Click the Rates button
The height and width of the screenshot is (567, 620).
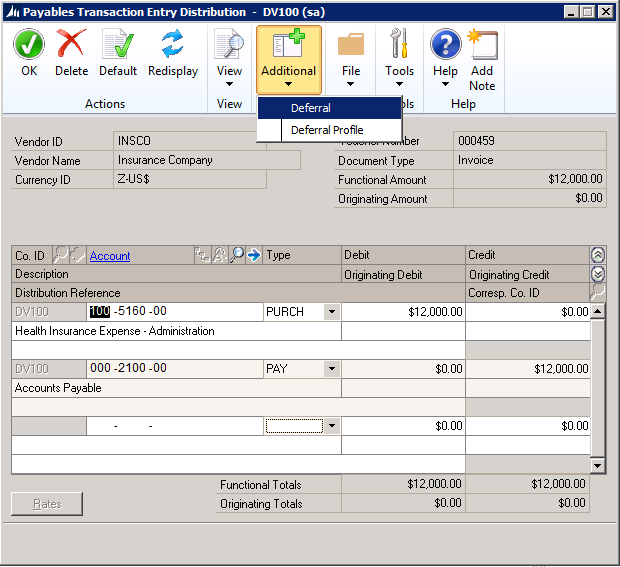47,504
